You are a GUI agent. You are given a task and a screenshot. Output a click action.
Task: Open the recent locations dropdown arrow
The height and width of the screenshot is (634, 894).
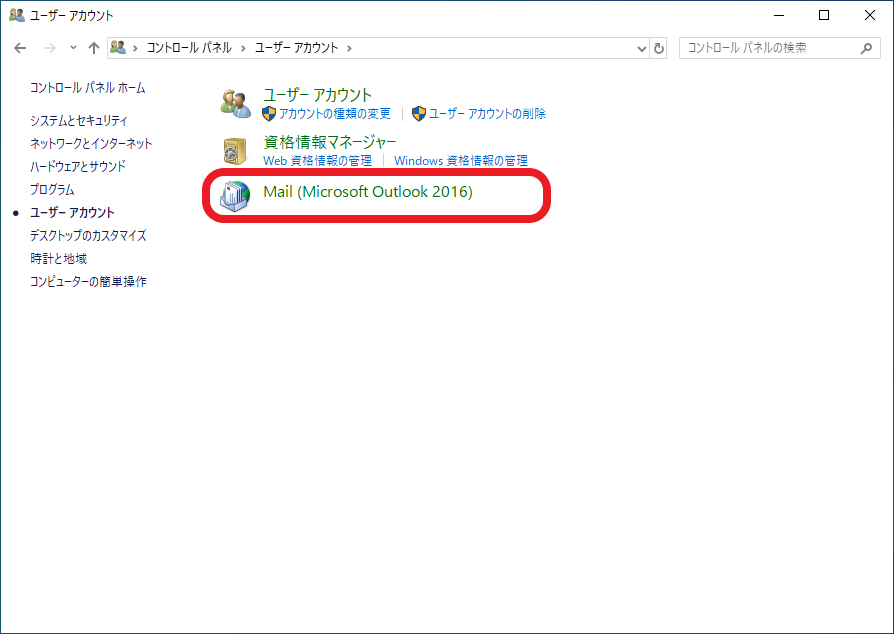(x=73, y=48)
